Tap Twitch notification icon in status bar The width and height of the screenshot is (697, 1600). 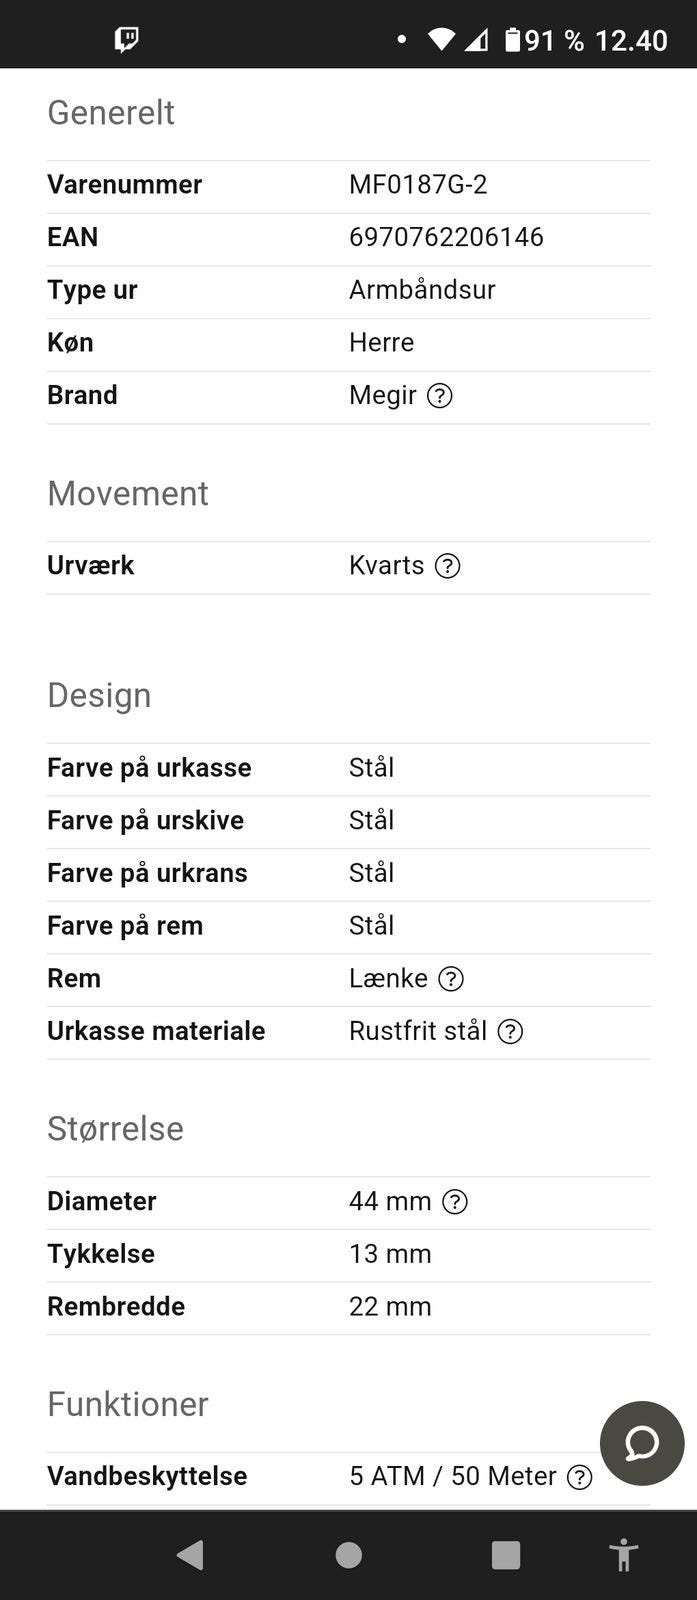[126, 40]
